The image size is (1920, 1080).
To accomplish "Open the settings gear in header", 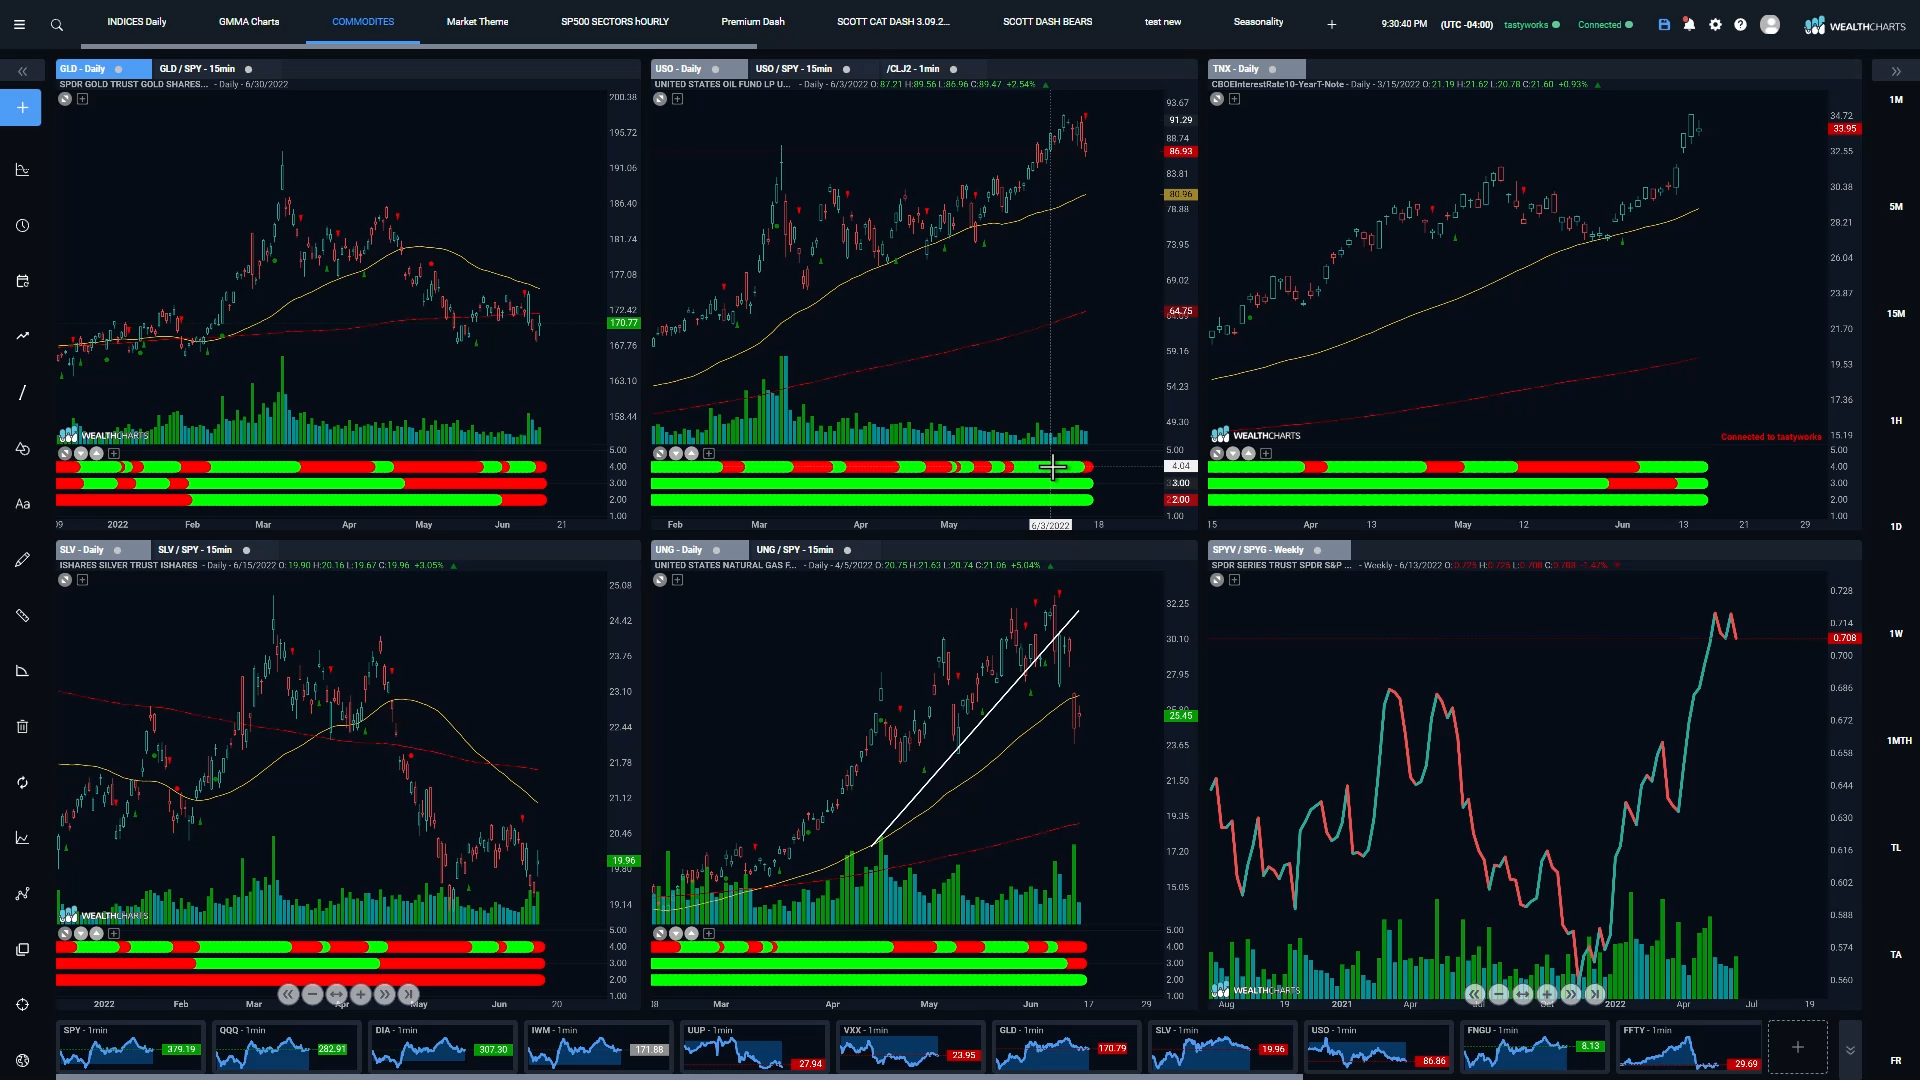I will click(1716, 24).
